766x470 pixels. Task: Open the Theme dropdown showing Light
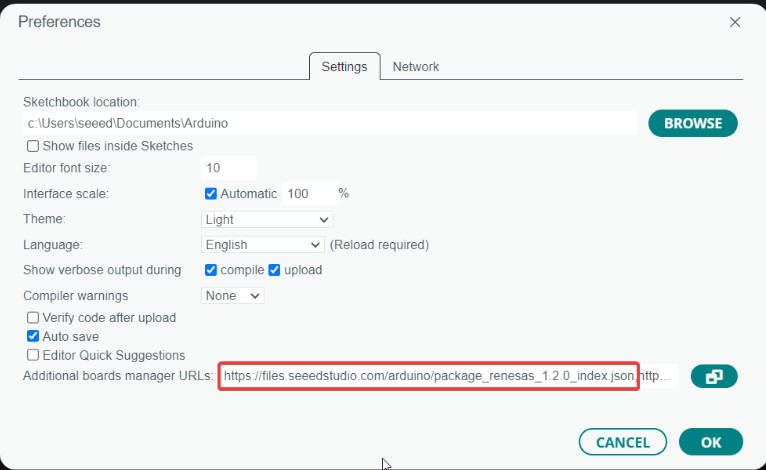[267, 219]
